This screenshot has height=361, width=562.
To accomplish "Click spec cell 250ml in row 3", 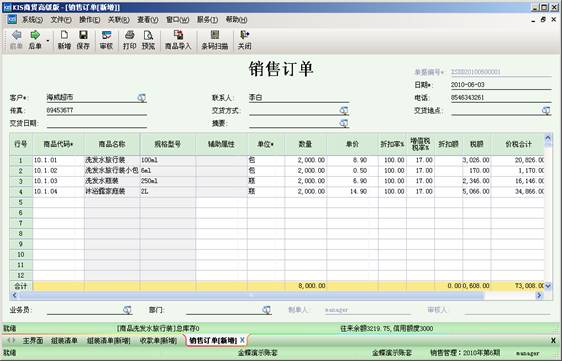I will (167, 181).
